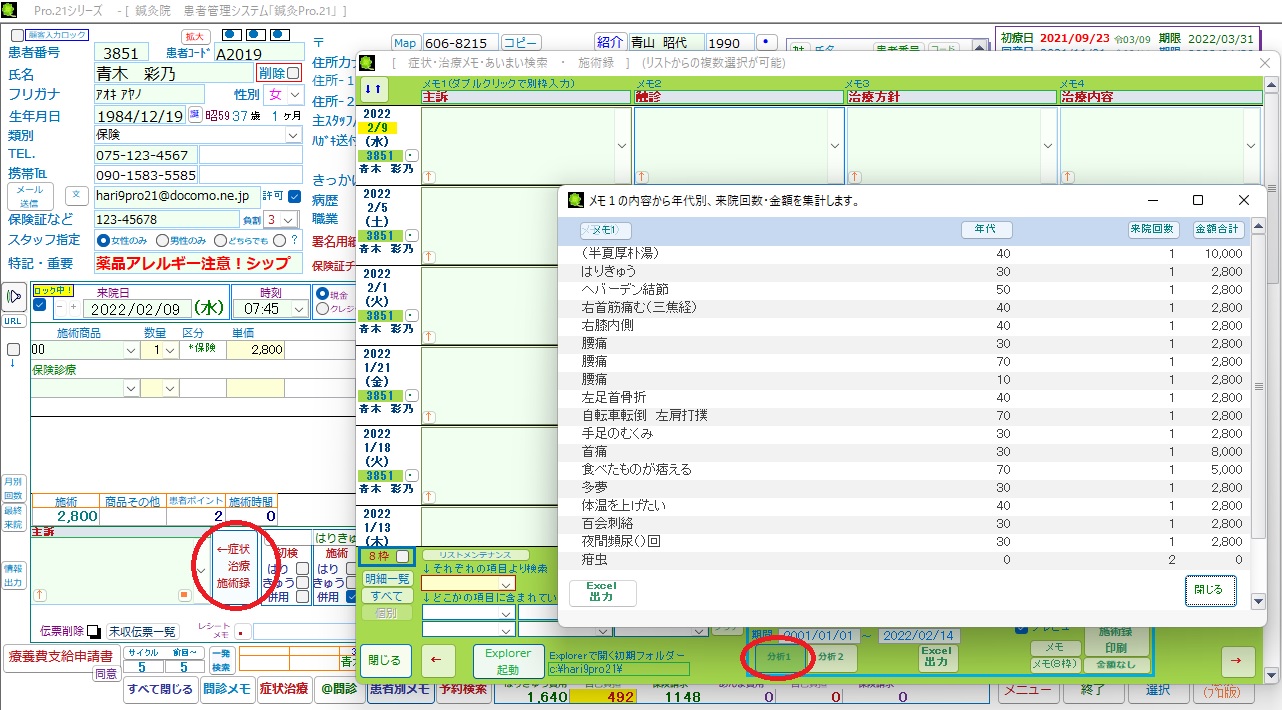Image resolution: width=1282 pixels, height=710 pixels.
Task: Click the sort arrows icon in memo window
Action: (x=373, y=88)
